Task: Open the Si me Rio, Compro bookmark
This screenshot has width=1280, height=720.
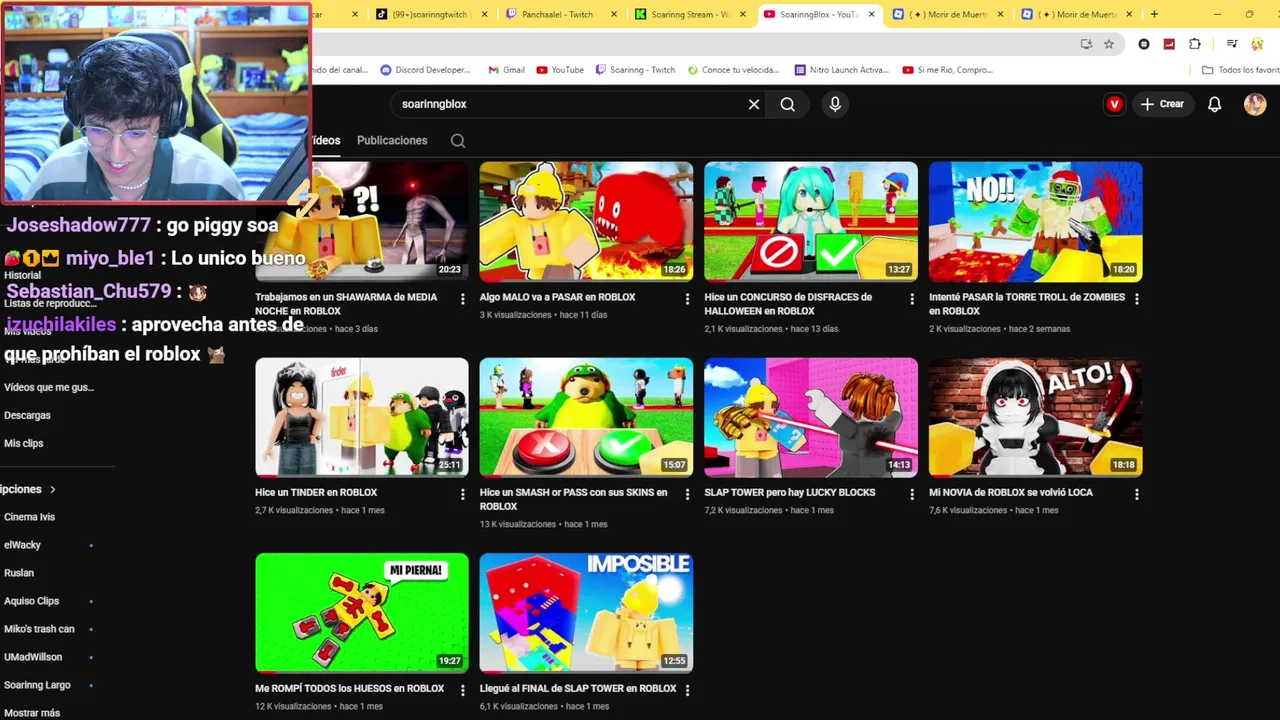Action: coord(948,70)
